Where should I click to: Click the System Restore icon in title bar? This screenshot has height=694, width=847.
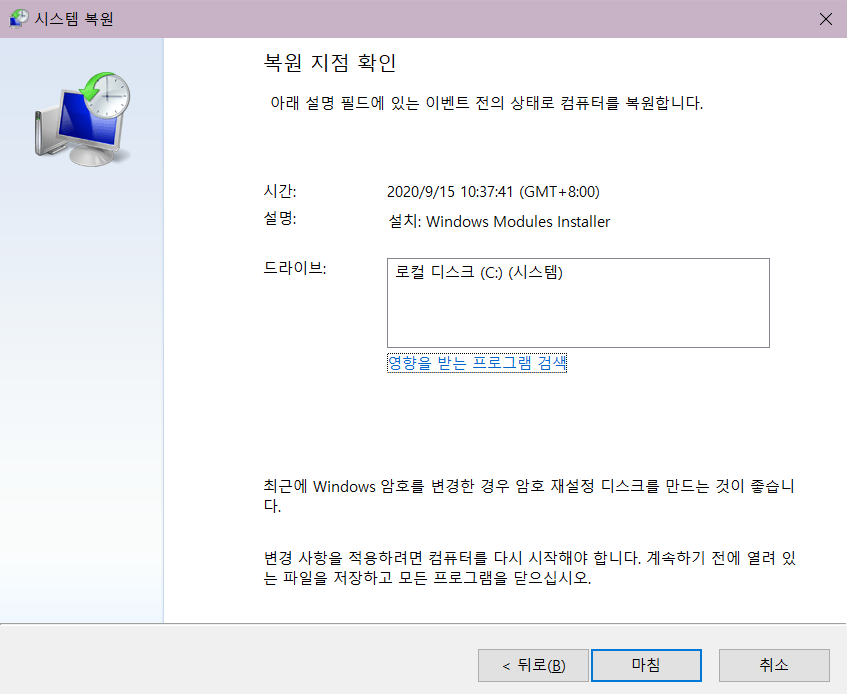18,18
